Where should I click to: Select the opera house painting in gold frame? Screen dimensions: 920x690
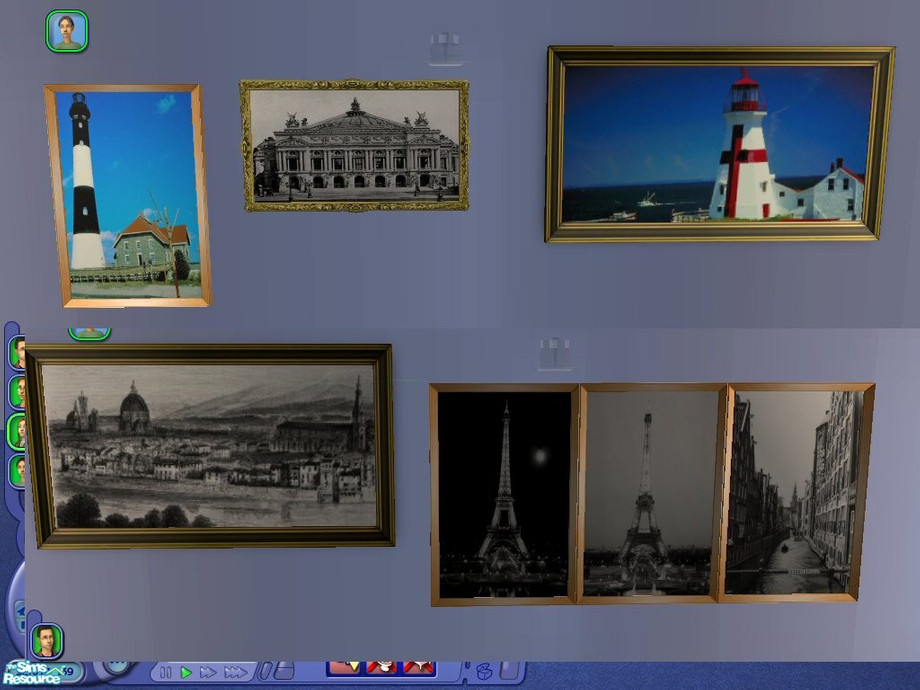(x=355, y=146)
